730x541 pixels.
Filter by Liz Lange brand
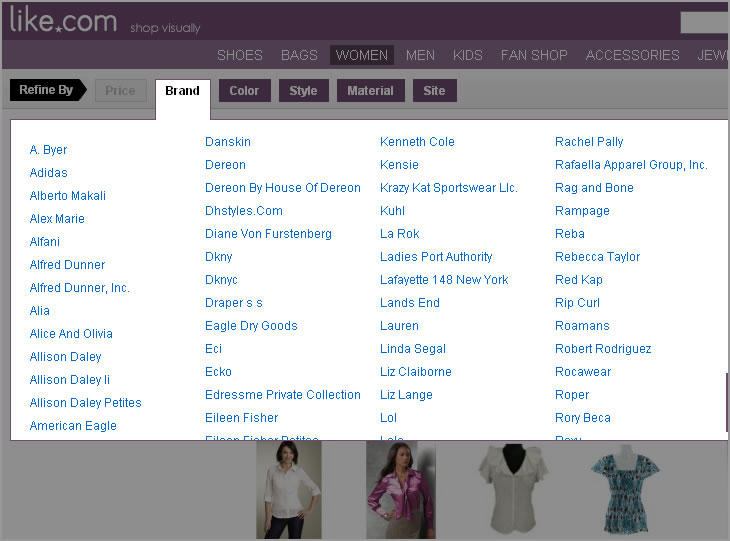click(x=406, y=395)
